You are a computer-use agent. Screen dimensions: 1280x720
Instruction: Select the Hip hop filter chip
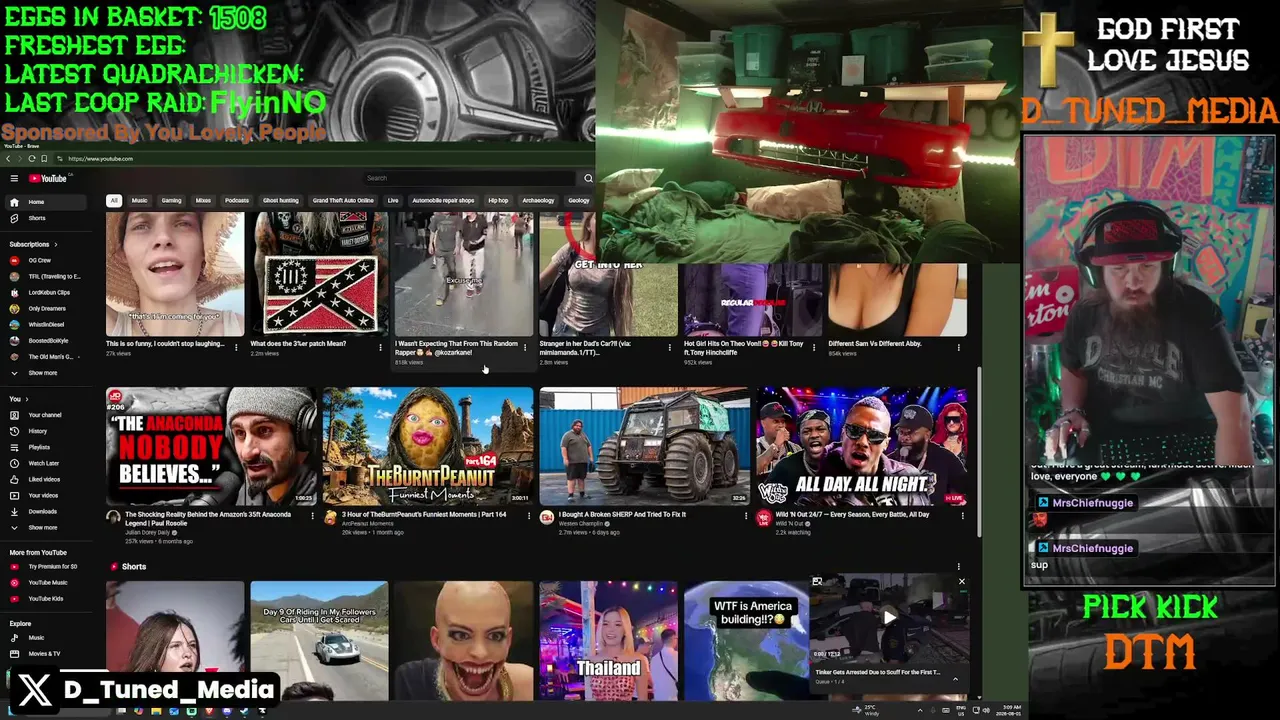point(498,200)
